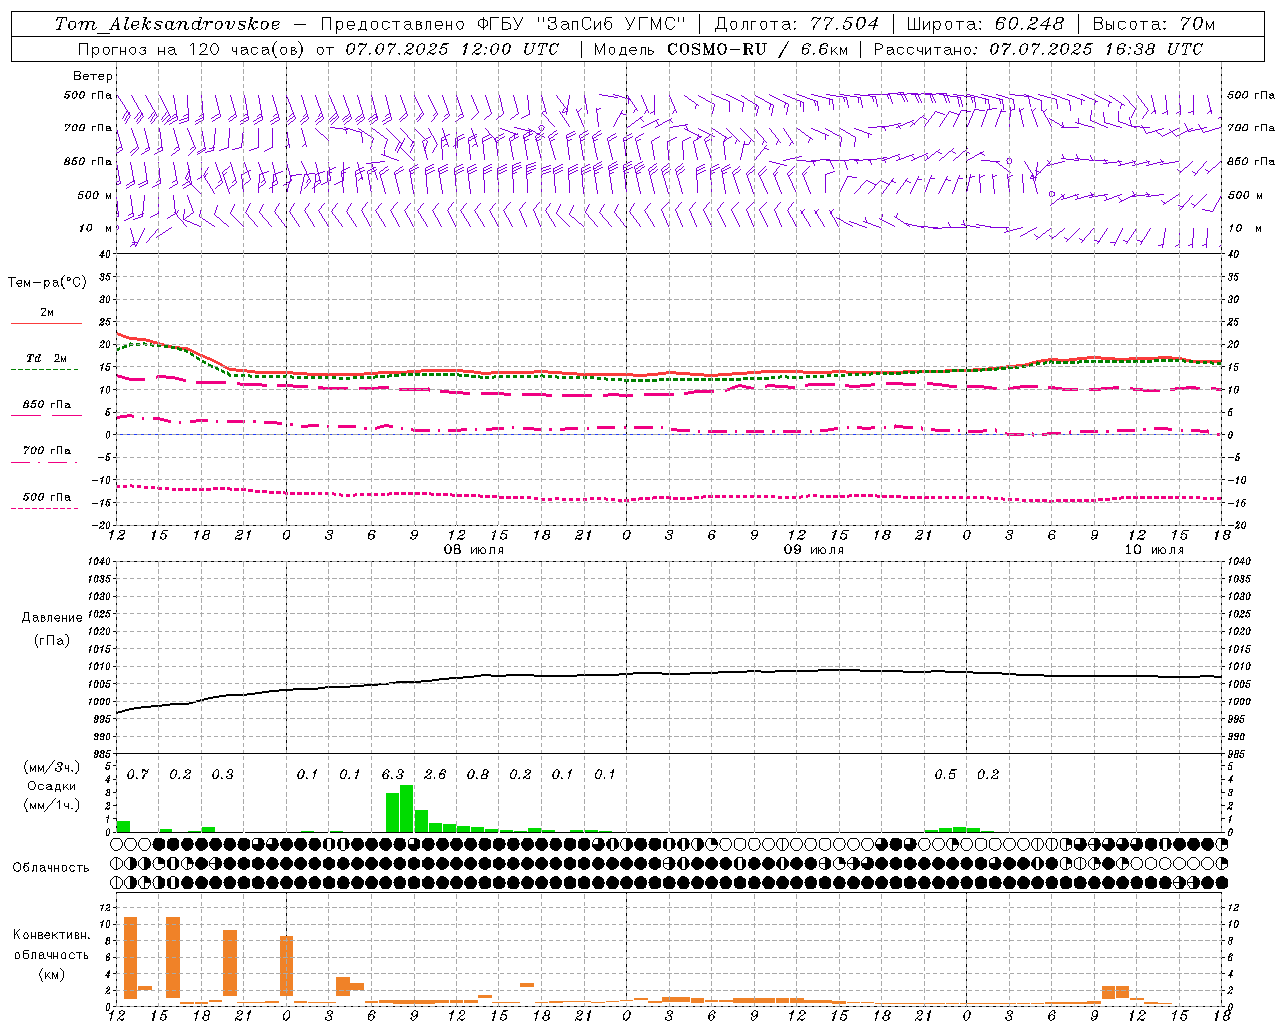1280x1024 pixels.
Task: Click the forecast start time 07.07.2025 12:00 UTC
Action: tap(452, 49)
